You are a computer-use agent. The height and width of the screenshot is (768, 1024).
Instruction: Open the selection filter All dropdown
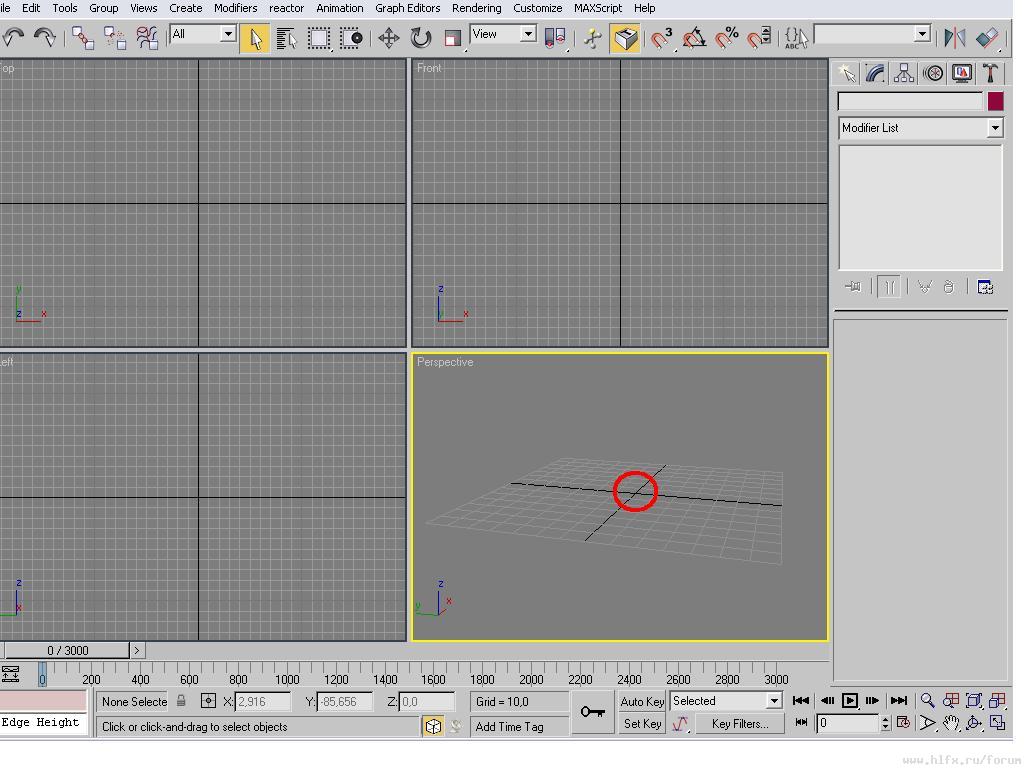[x=203, y=35]
